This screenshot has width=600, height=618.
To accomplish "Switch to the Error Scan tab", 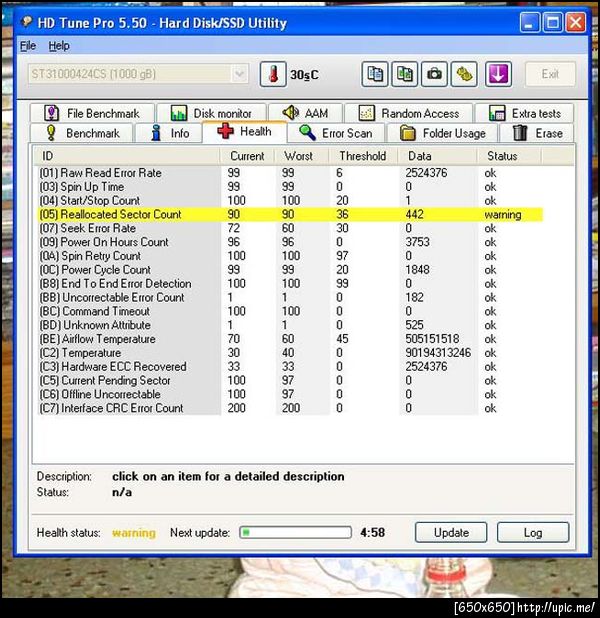I will point(336,133).
